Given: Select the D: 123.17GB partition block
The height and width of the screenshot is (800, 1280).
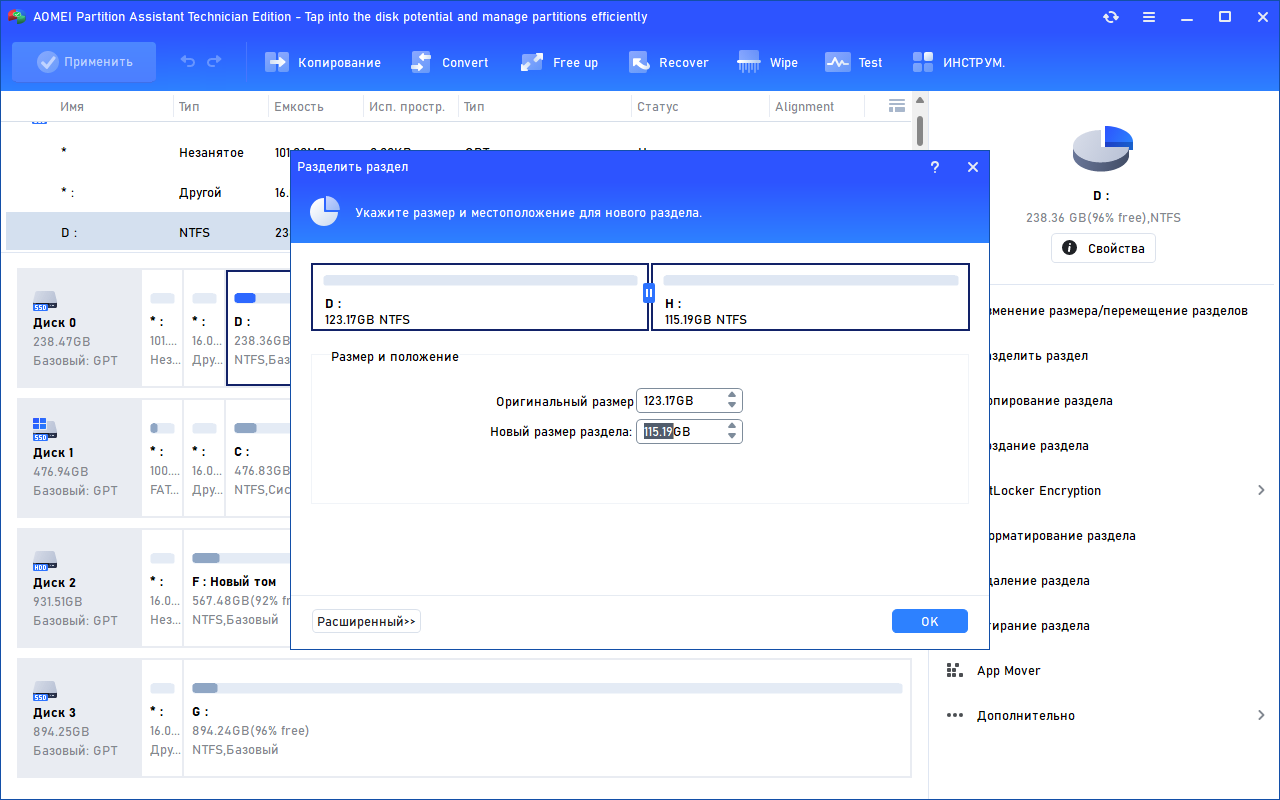Looking at the screenshot, I should point(480,297).
